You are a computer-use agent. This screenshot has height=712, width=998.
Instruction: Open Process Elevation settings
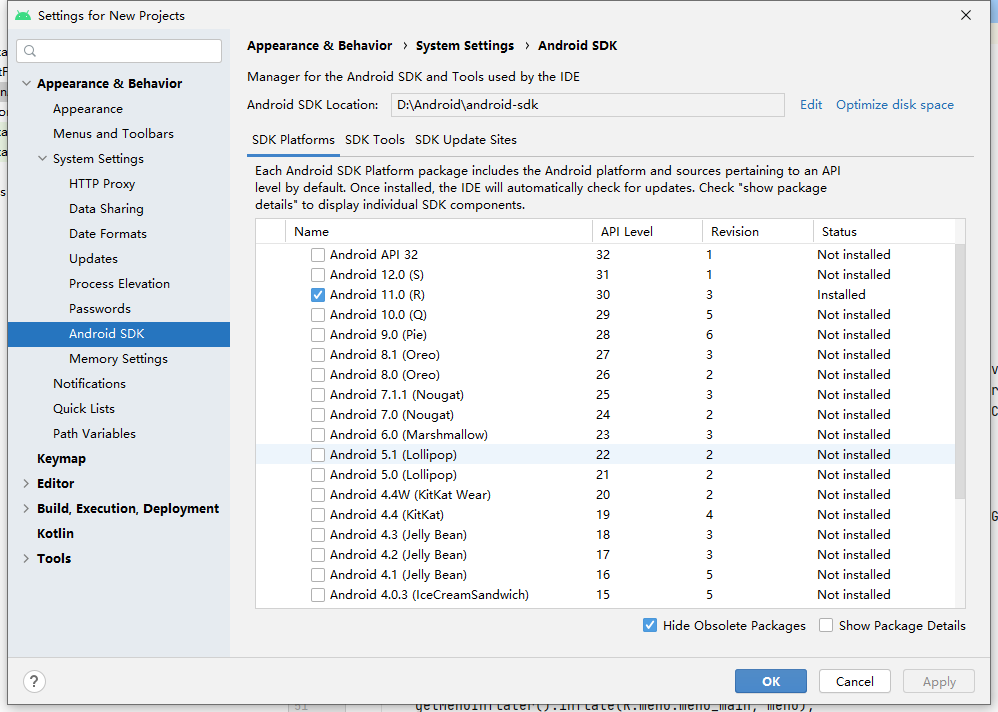(119, 284)
